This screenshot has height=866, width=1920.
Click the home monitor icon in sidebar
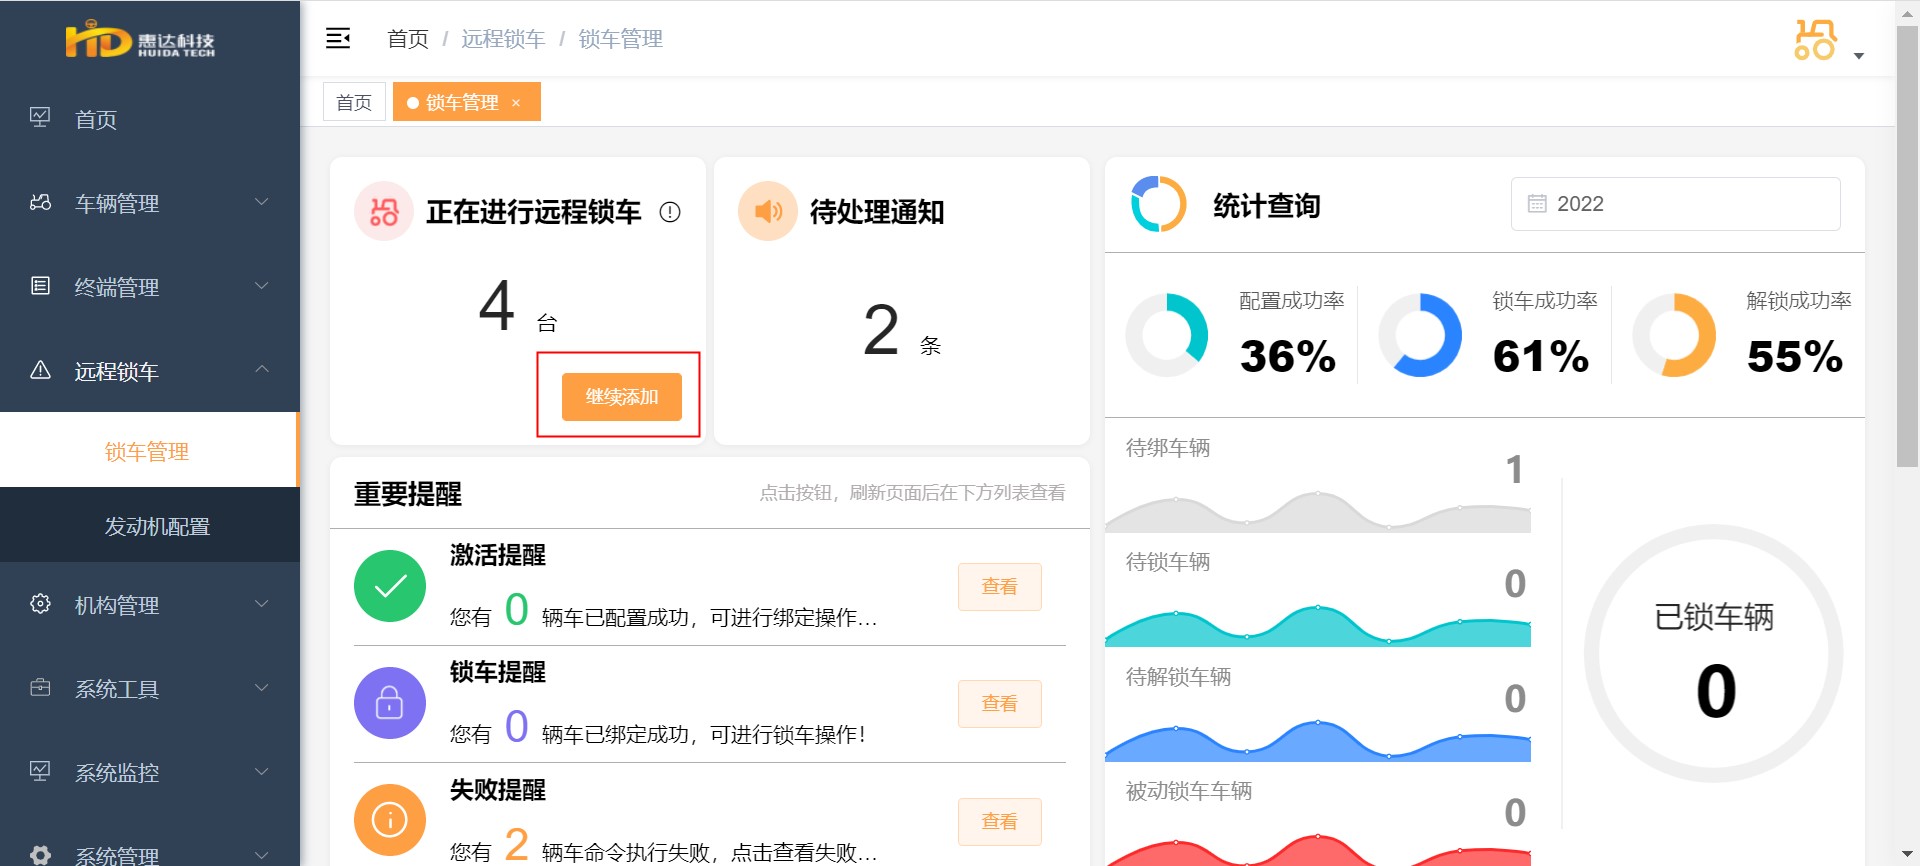[40, 118]
